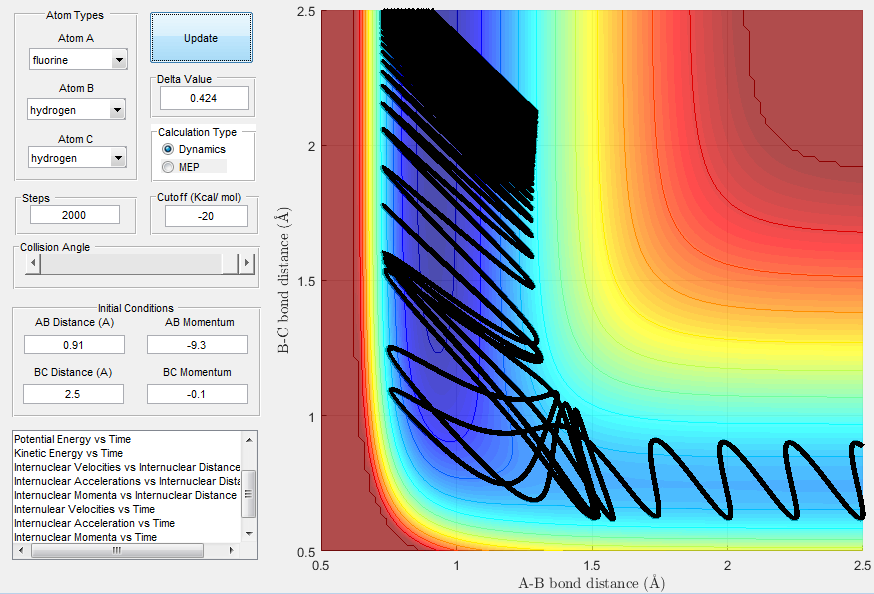Click the plot list's horizontal scrollbar thumb
Screen dimensions: 874x594
[118, 551]
